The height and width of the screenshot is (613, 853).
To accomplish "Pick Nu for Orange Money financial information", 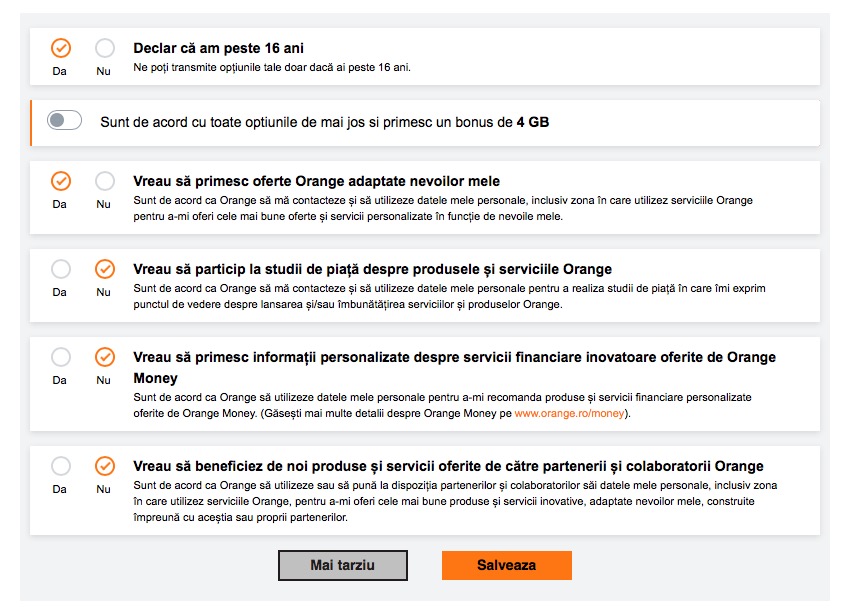I will click(104, 357).
